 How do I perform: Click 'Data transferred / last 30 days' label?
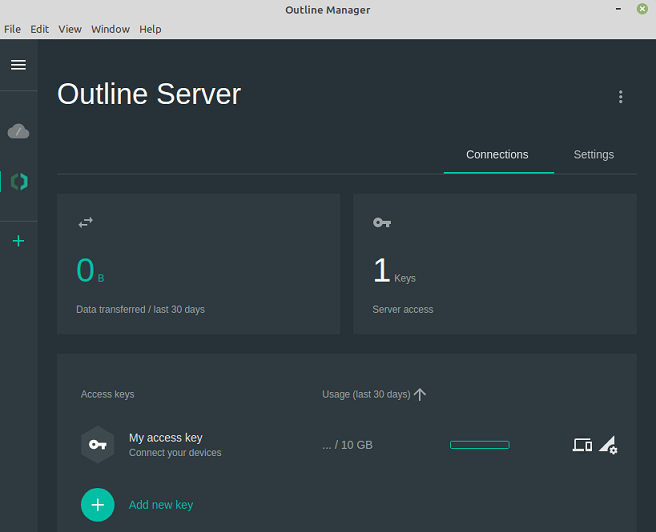point(141,309)
